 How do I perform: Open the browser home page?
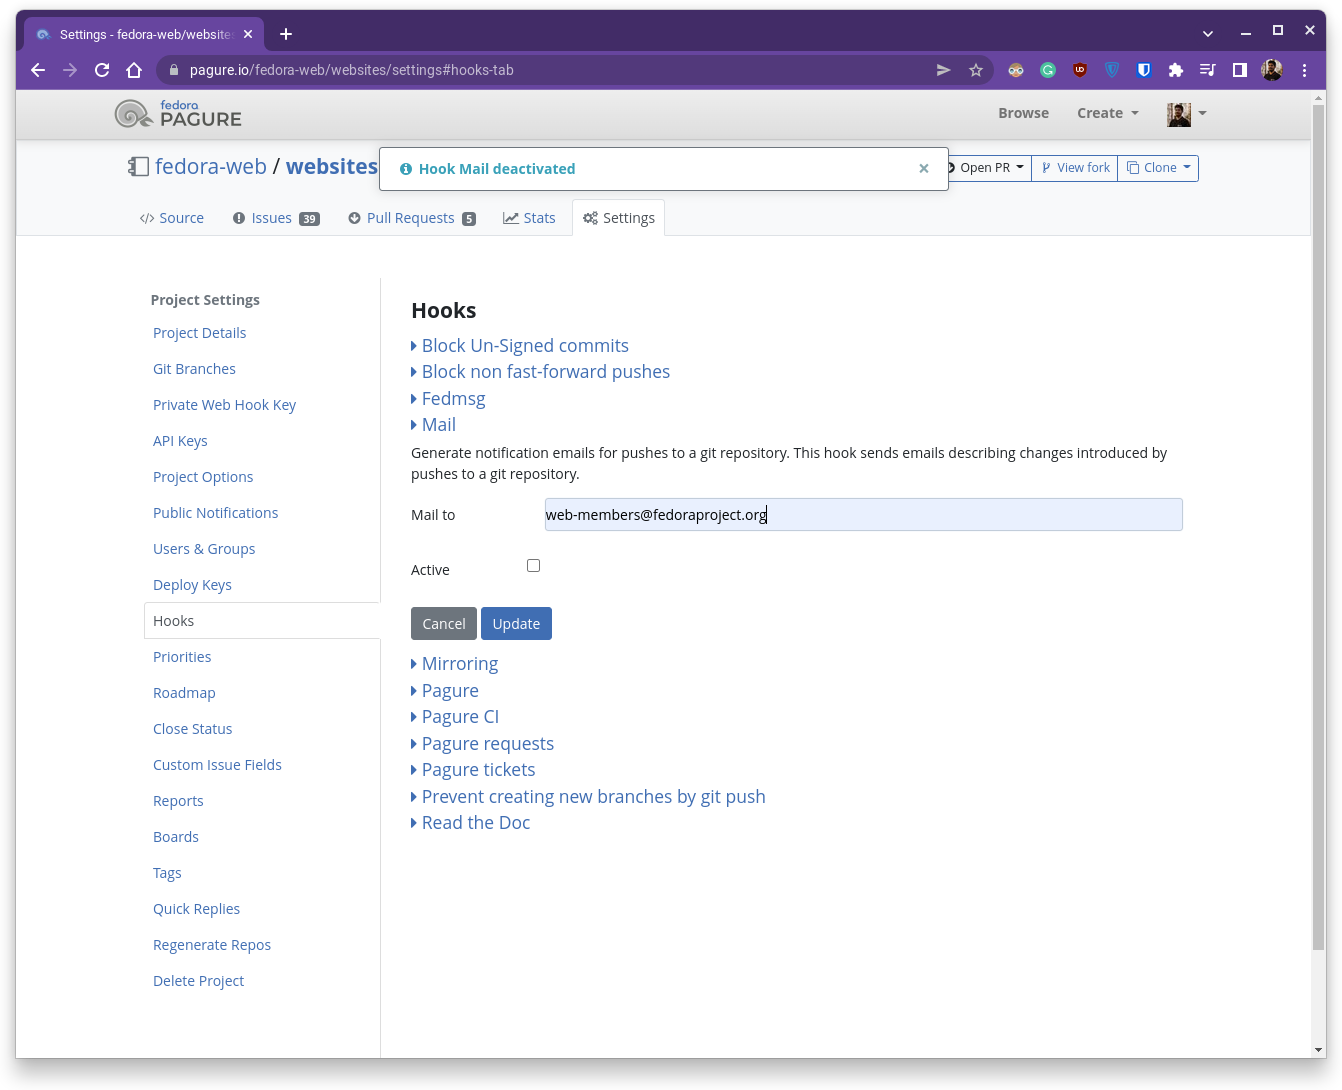coord(134,70)
